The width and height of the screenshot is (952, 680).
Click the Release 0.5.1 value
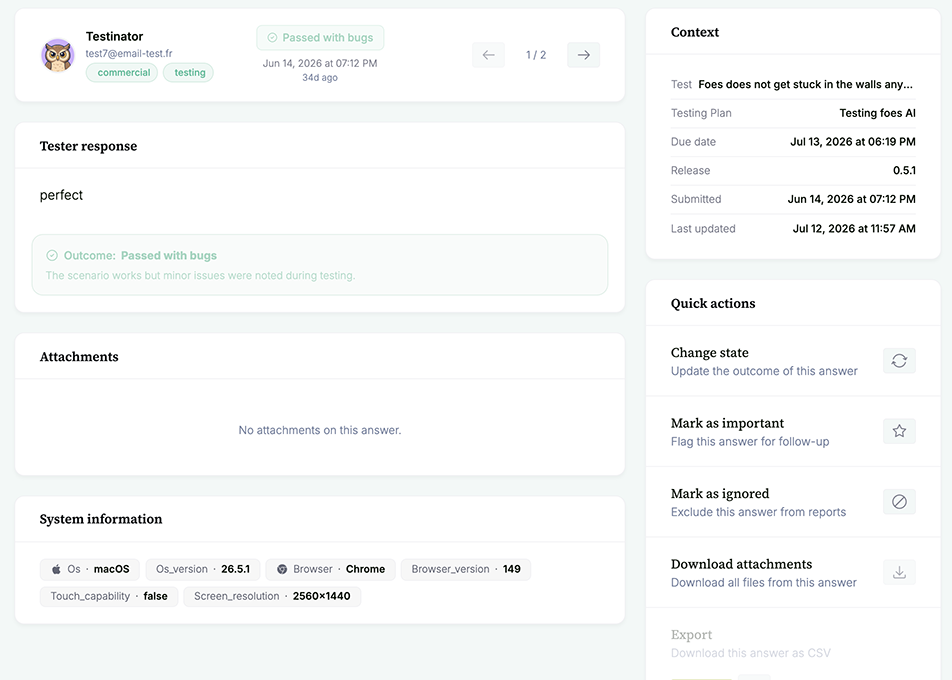904,171
